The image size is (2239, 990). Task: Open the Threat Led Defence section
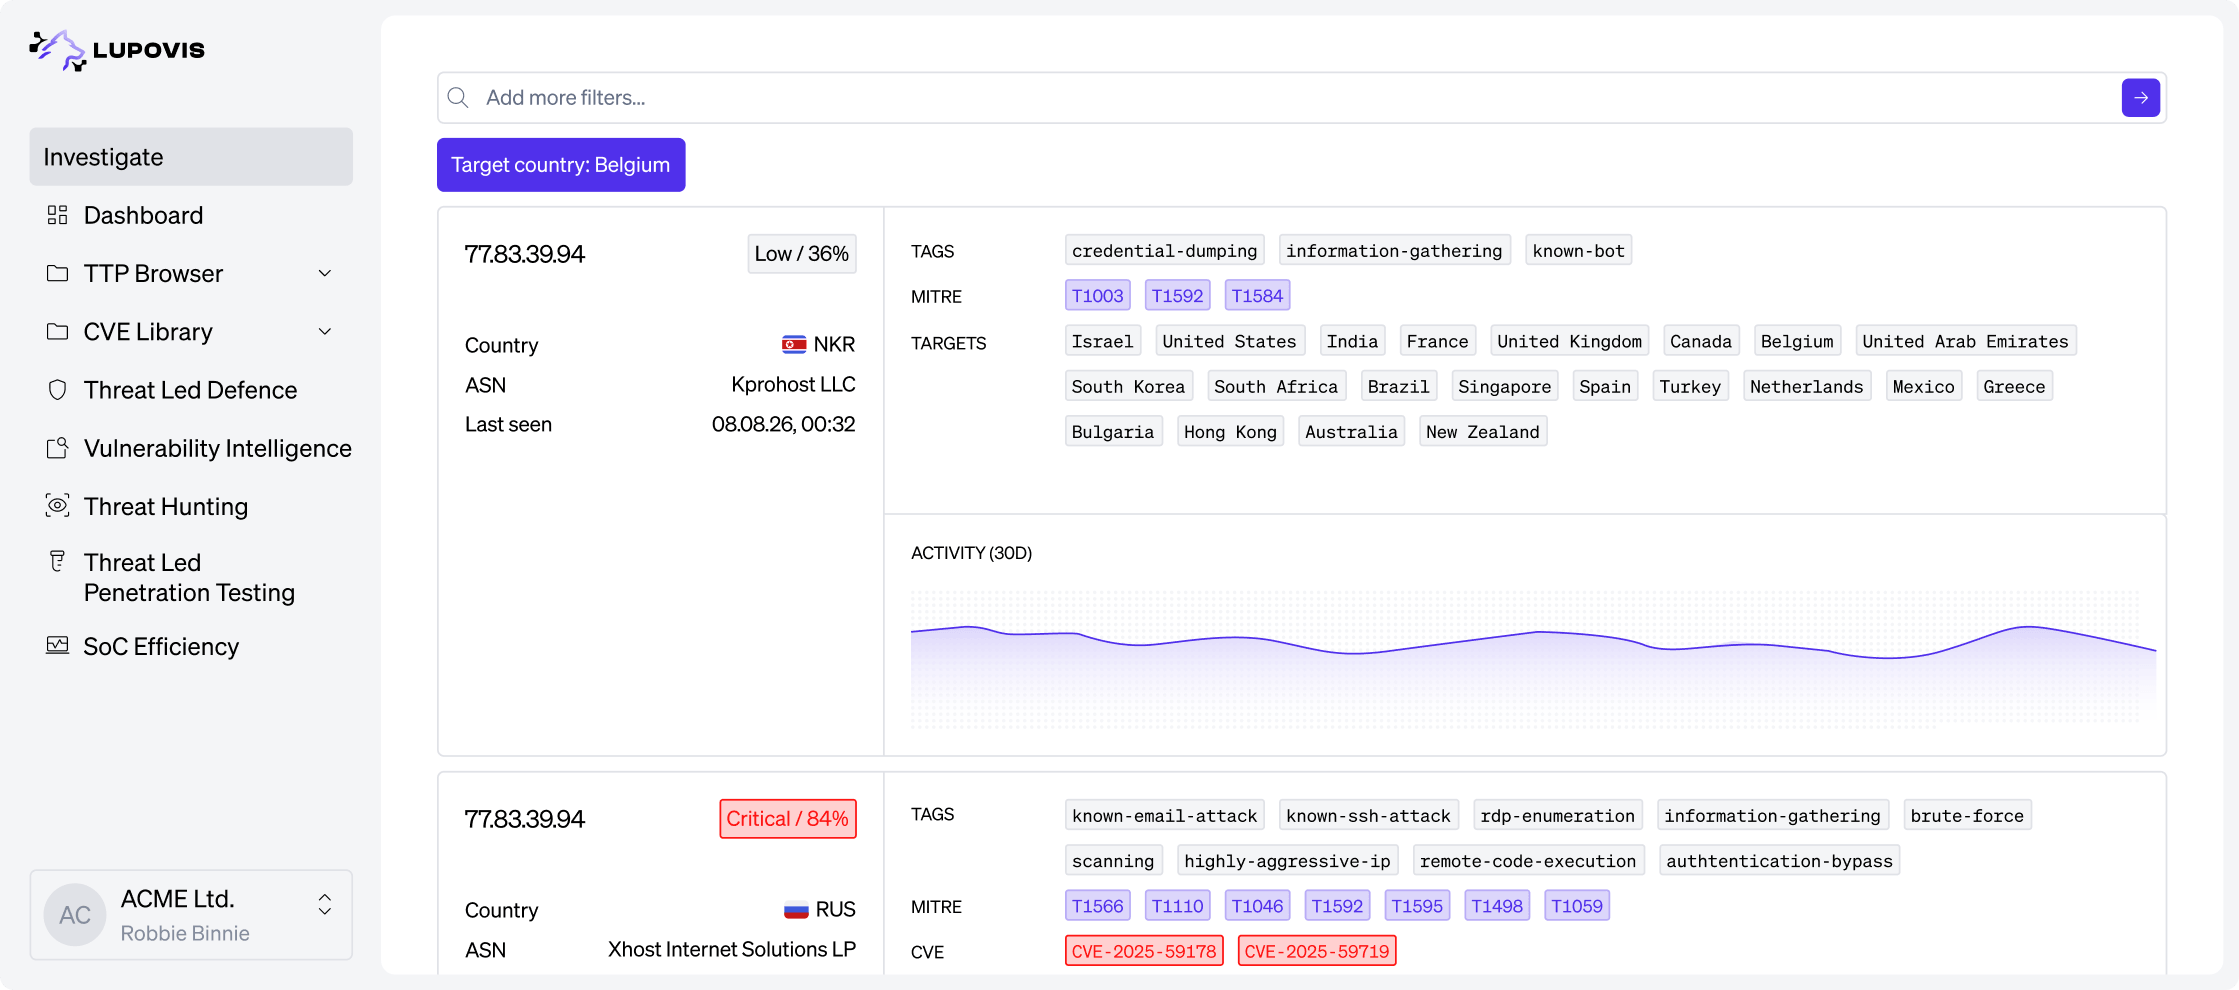[x=190, y=390]
